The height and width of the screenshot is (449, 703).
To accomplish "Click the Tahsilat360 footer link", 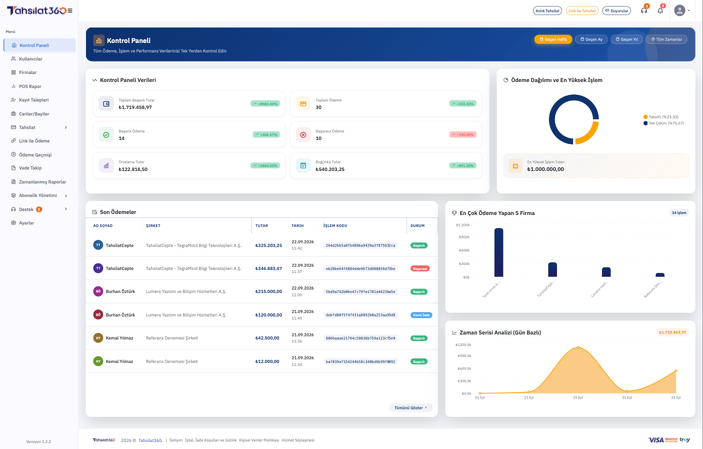I will point(150,440).
